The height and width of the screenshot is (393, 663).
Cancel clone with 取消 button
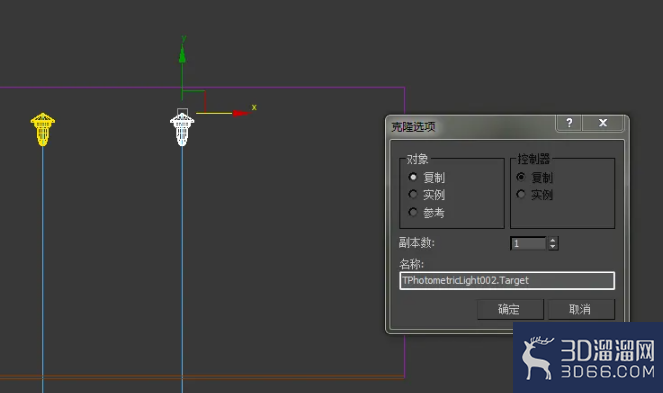(x=581, y=309)
